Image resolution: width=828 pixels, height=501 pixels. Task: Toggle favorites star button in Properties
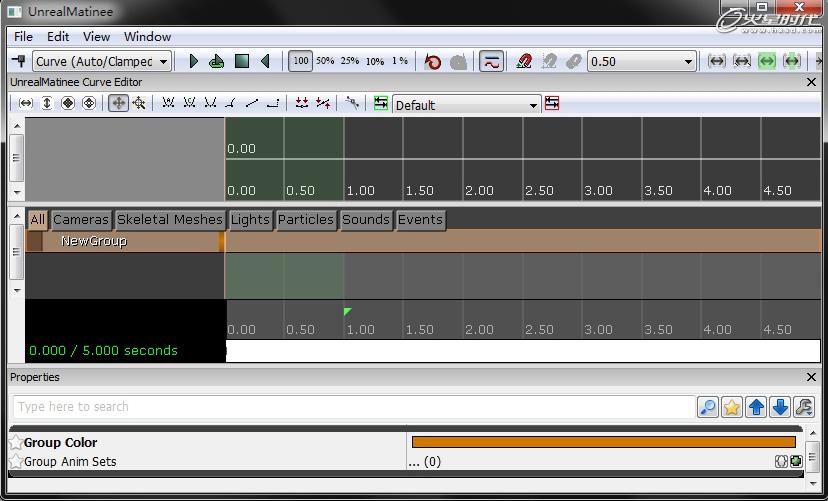point(731,407)
